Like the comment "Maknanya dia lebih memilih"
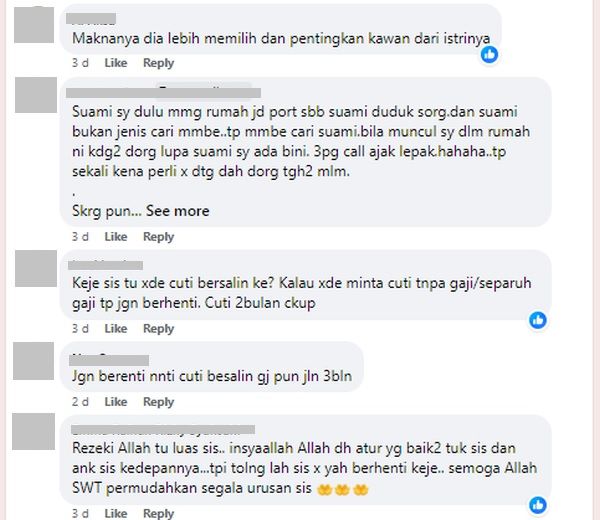The width and height of the screenshot is (600, 520). pyautogui.click(x=116, y=63)
